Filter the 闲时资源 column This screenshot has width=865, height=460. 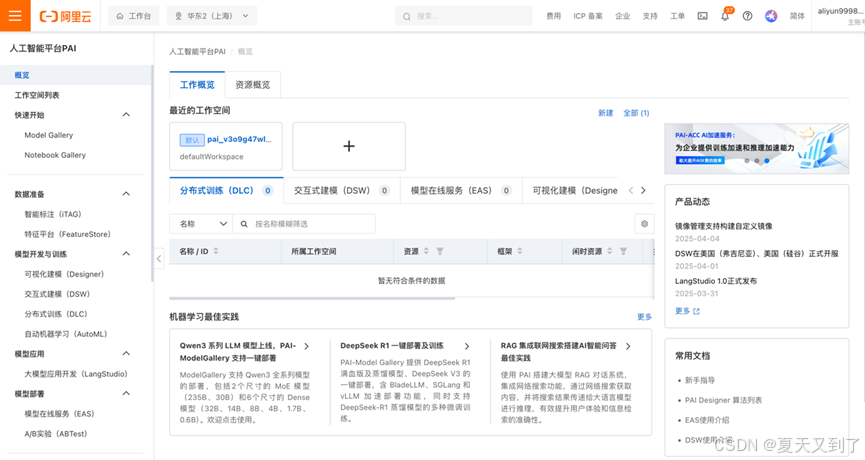click(x=623, y=251)
